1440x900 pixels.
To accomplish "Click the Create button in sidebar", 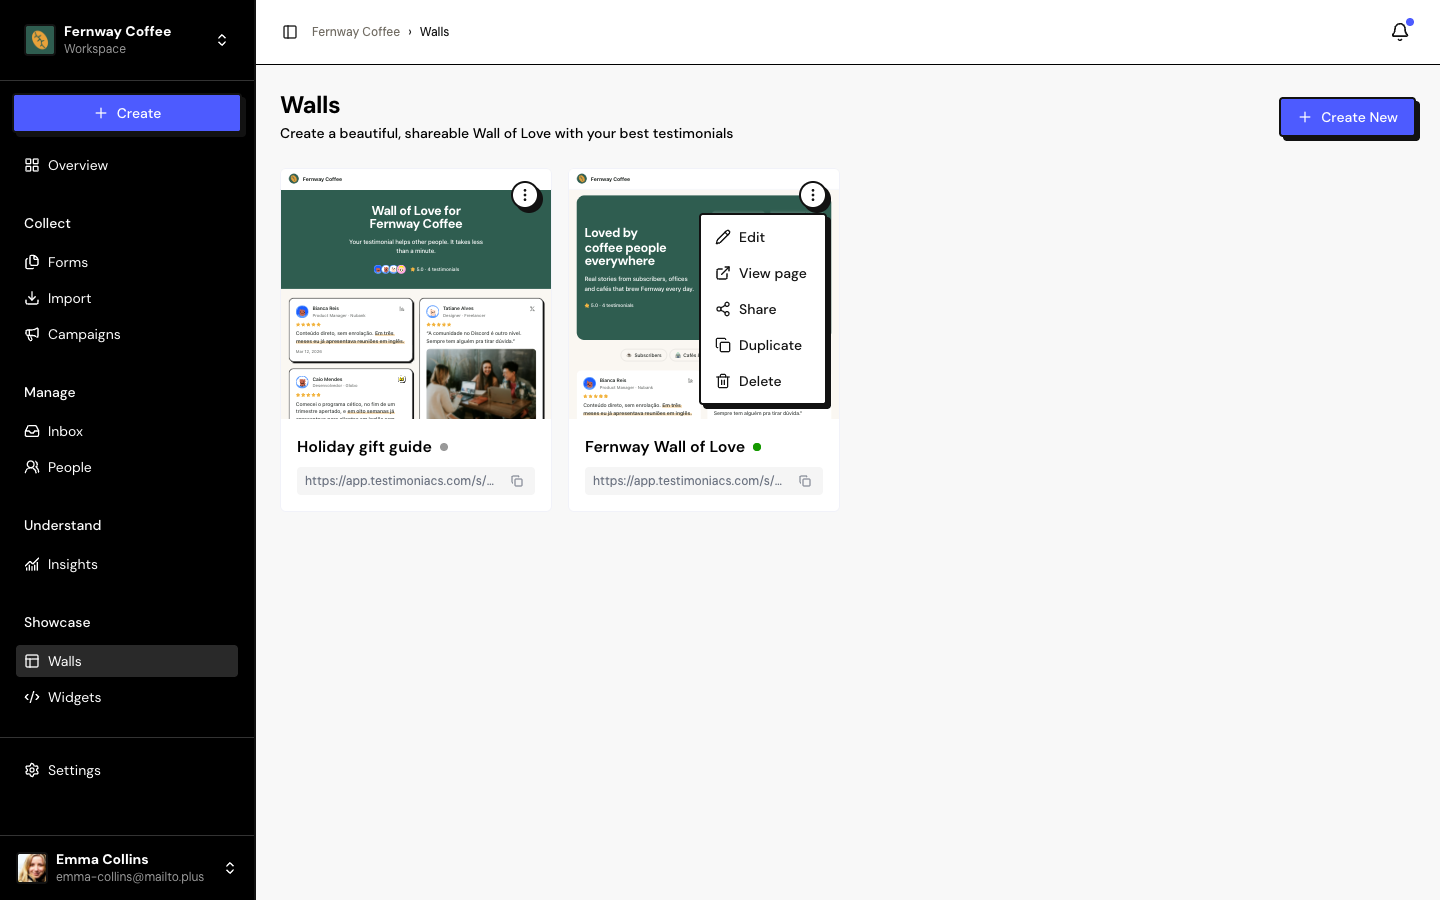I will pos(127,113).
